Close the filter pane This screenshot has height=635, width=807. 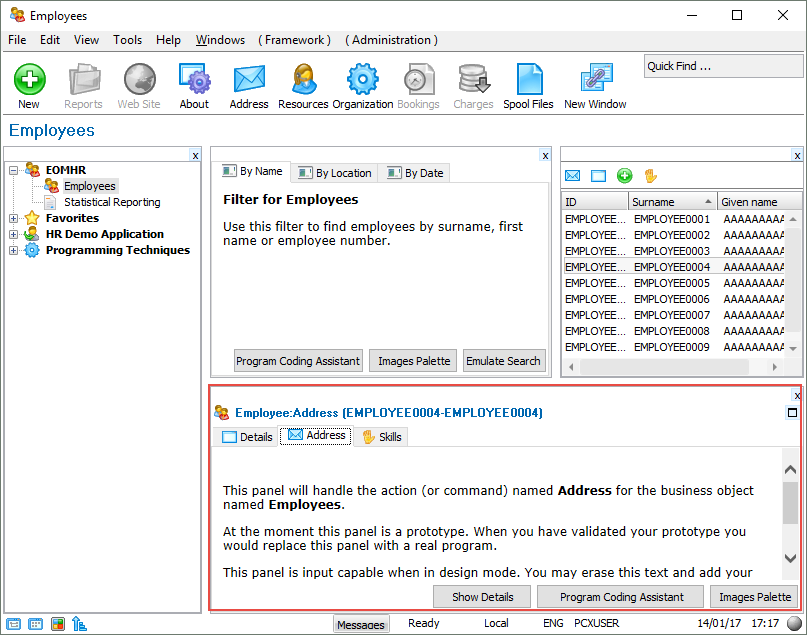(x=546, y=155)
